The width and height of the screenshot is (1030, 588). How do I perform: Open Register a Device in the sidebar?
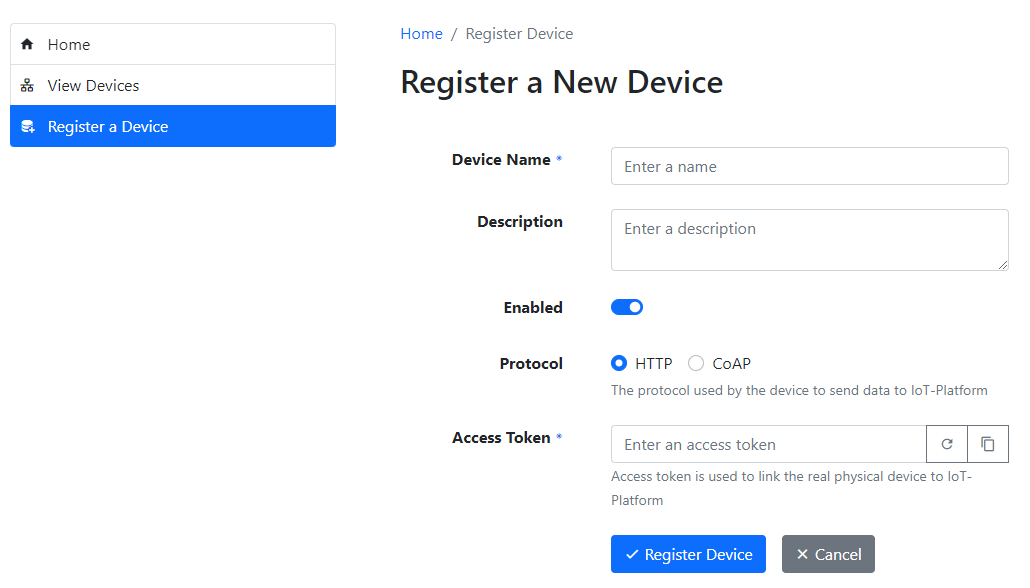(x=172, y=127)
